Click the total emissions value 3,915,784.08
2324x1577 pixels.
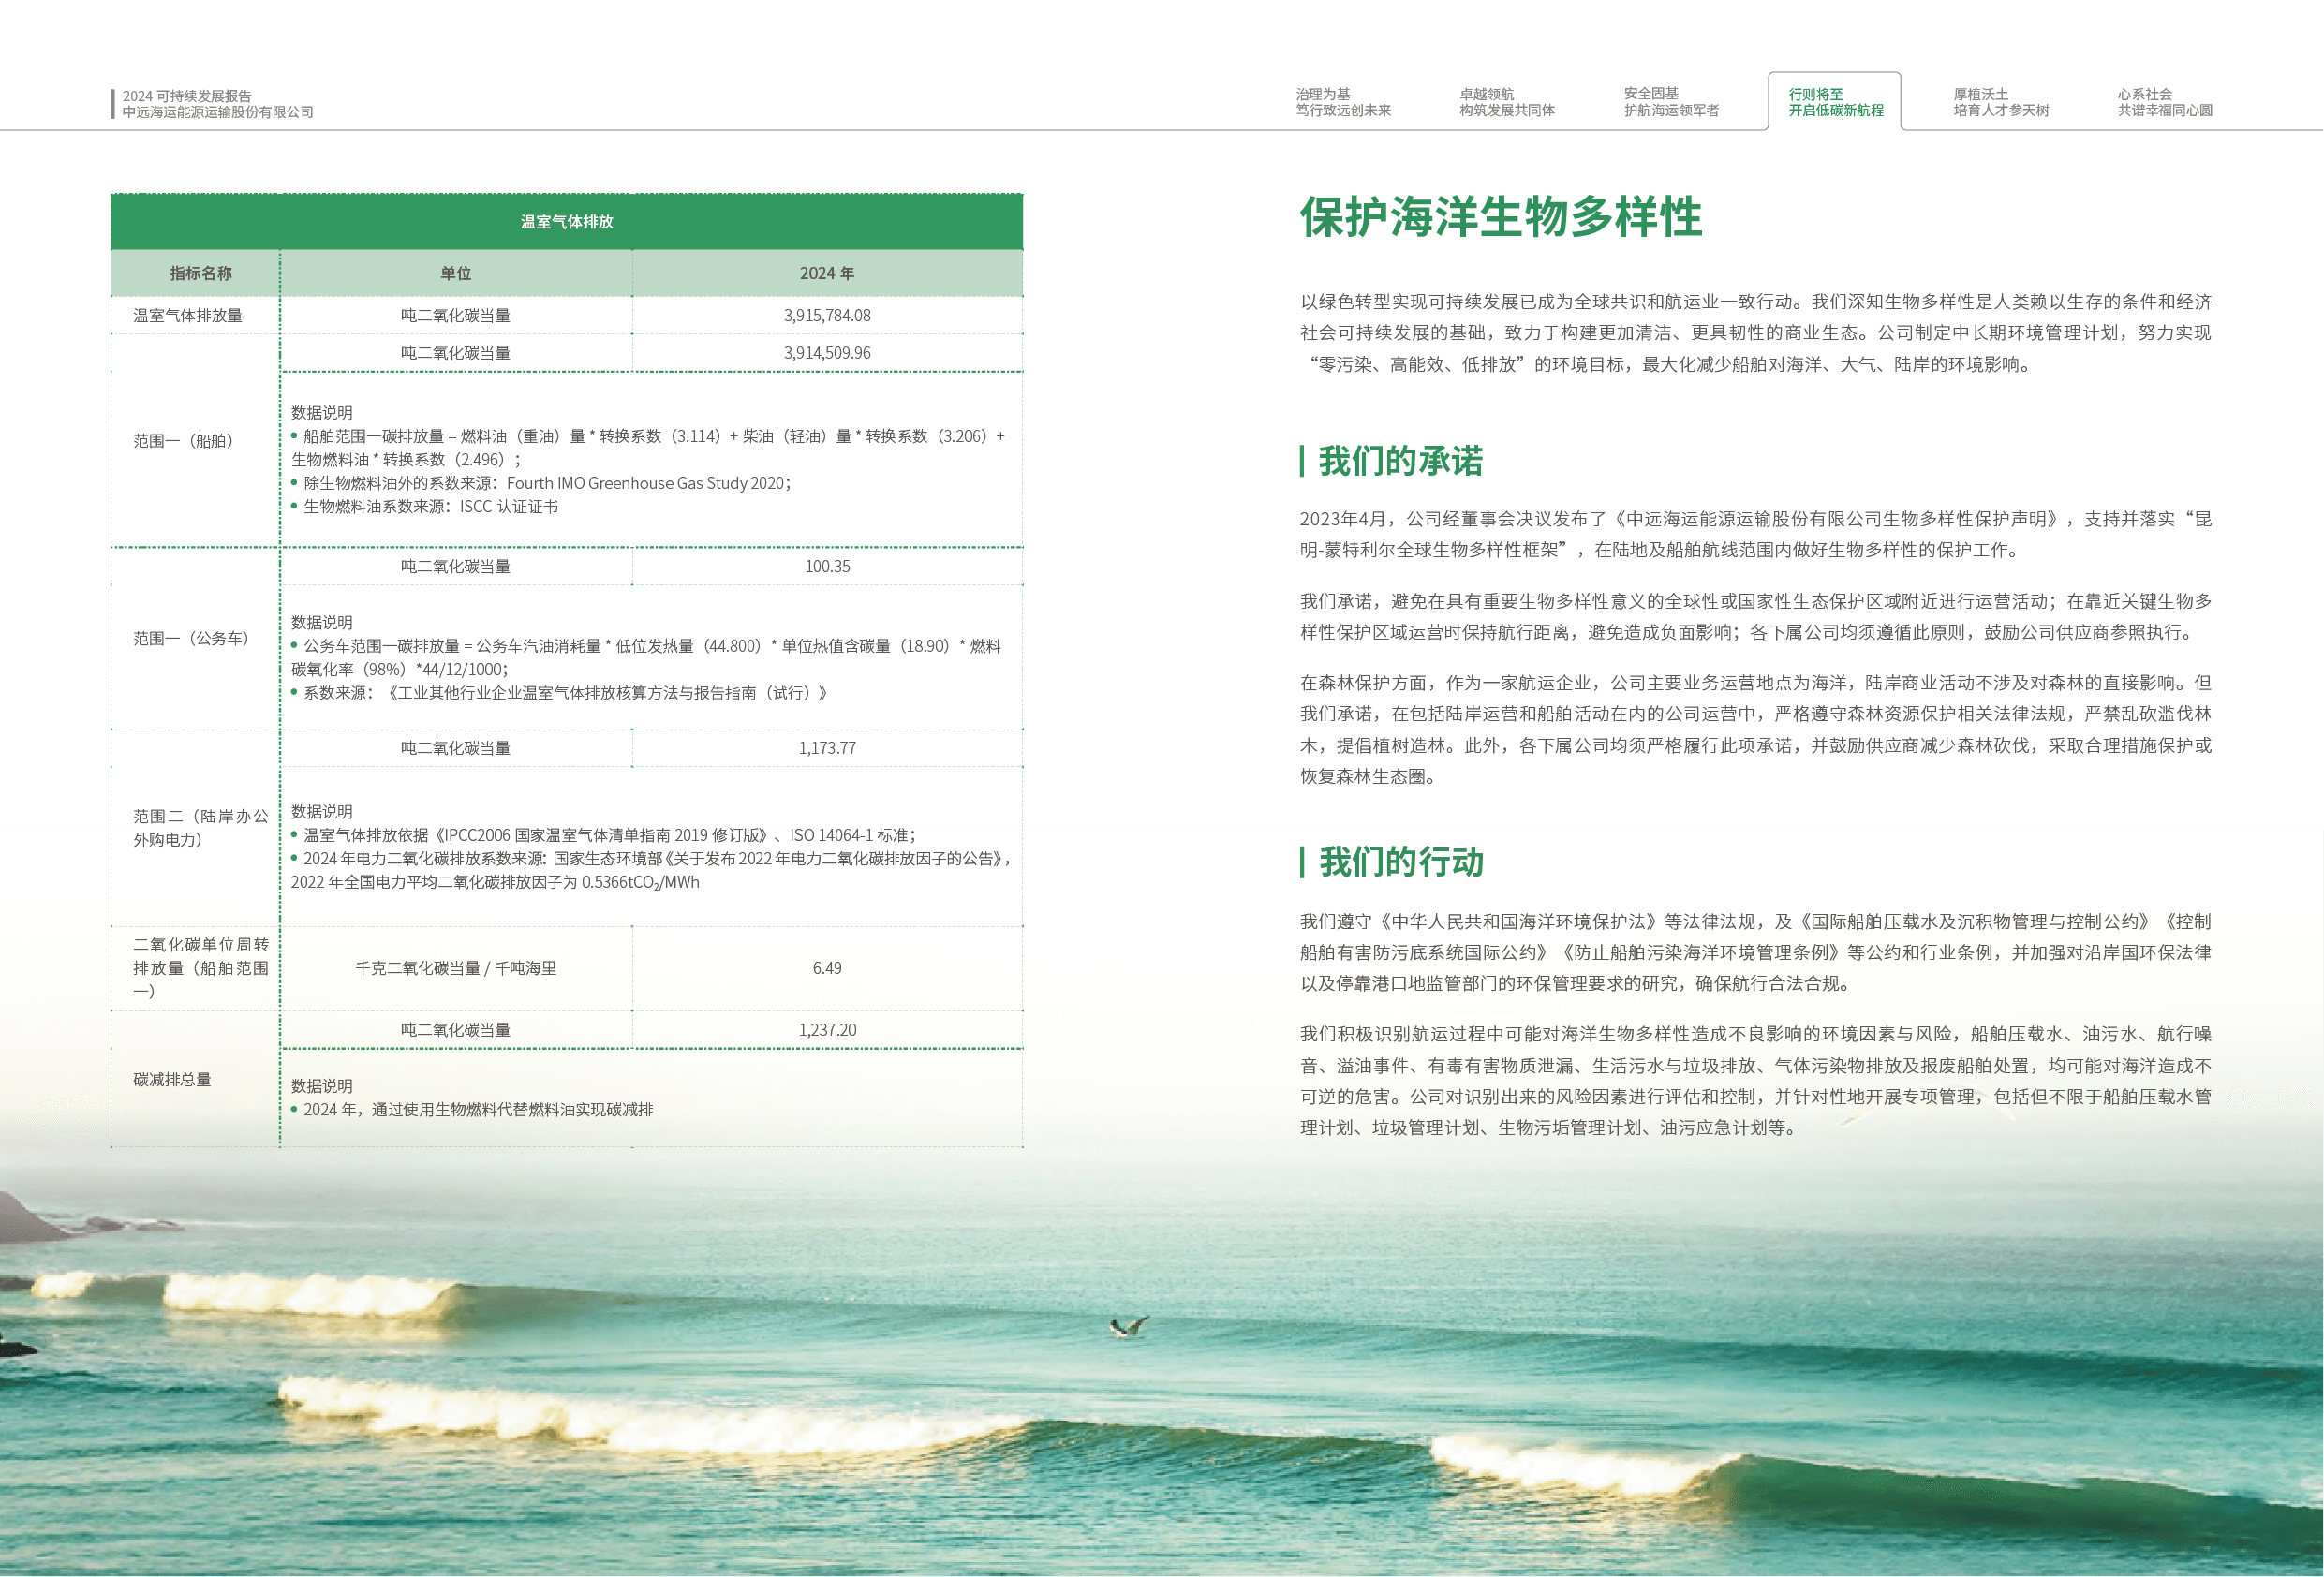point(826,315)
